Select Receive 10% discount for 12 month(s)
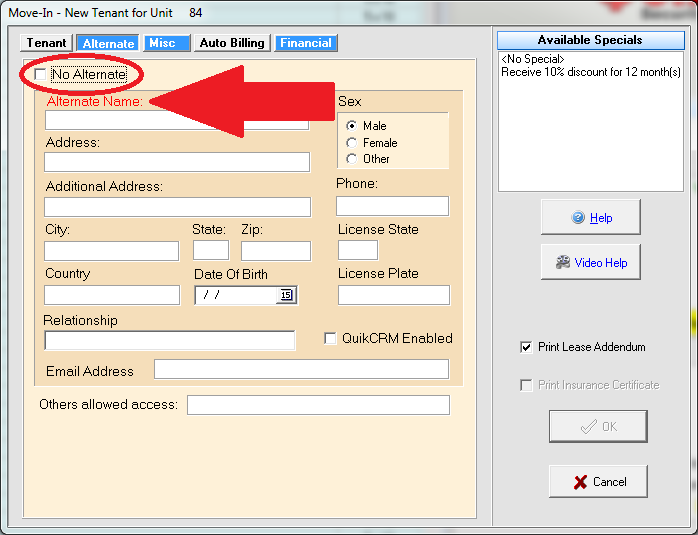 pyautogui.click(x=591, y=72)
